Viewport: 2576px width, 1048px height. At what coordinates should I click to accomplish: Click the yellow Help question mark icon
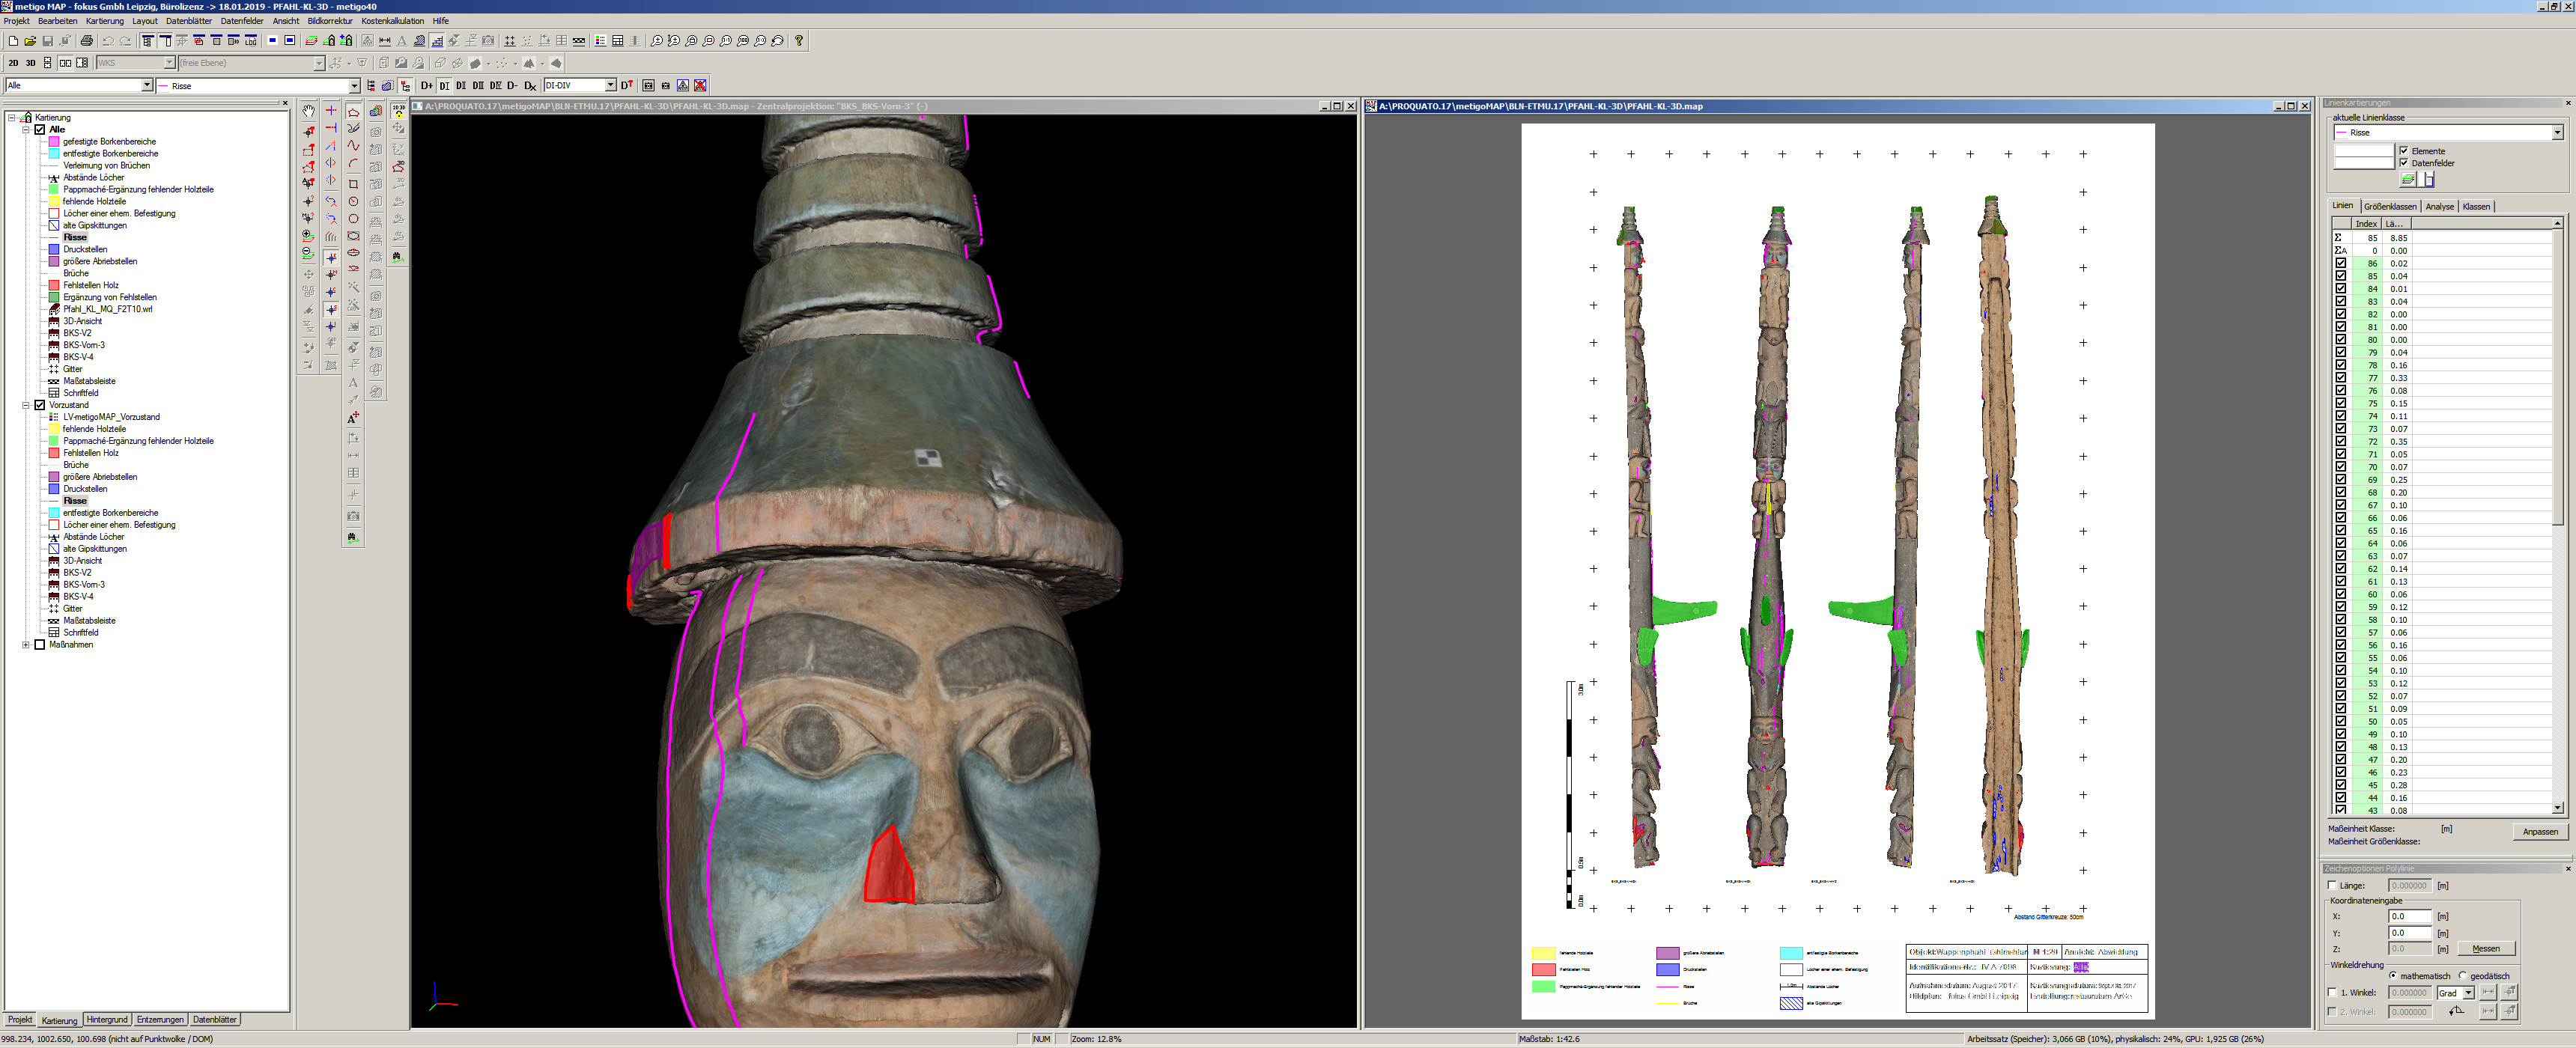pyautogui.click(x=798, y=41)
